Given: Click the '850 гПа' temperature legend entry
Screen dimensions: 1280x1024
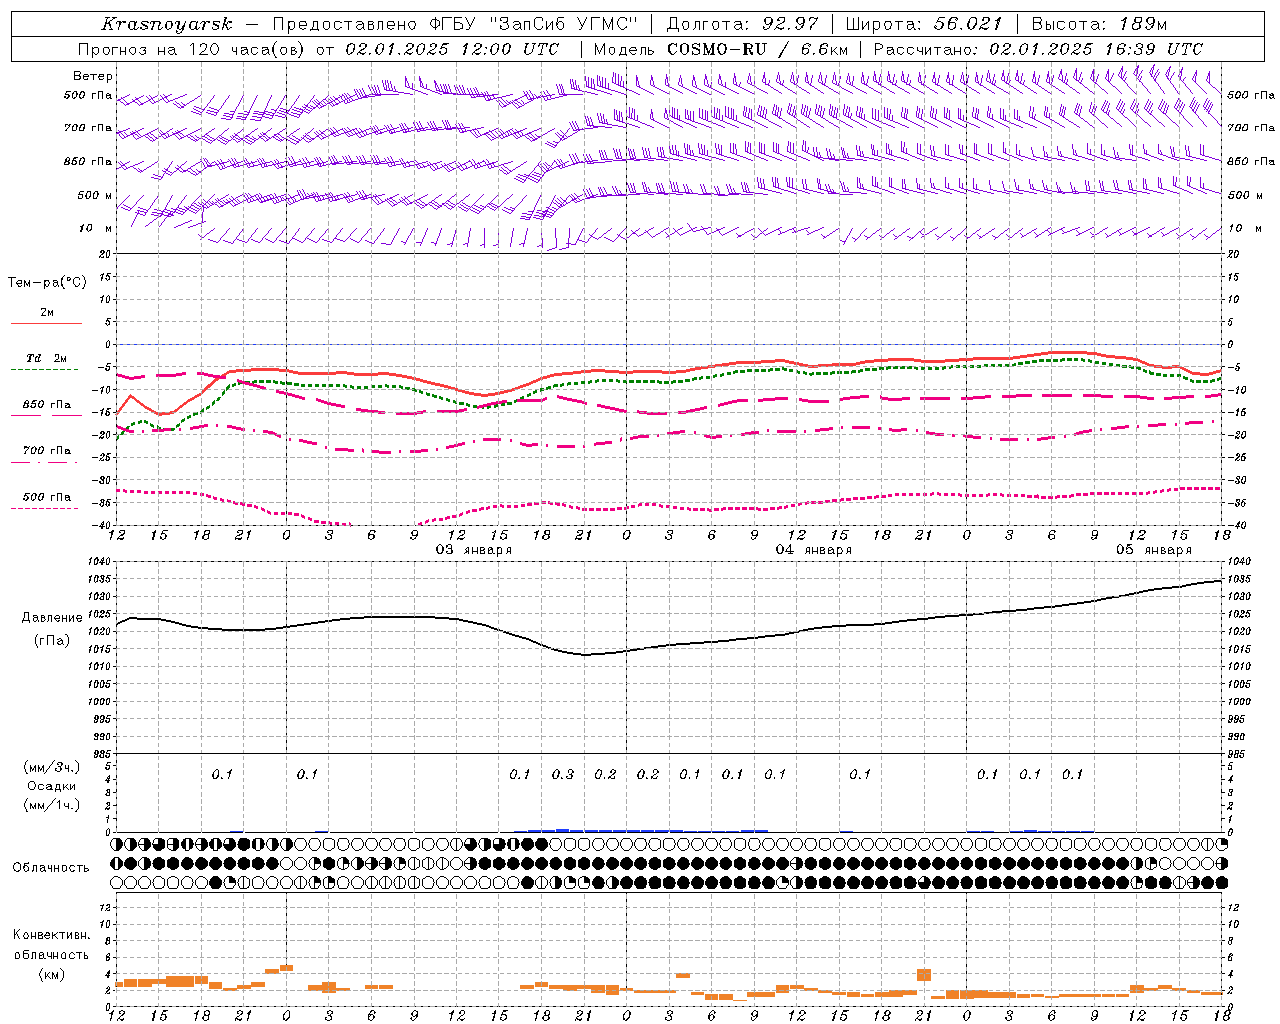Looking at the screenshot, I should [46, 405].
